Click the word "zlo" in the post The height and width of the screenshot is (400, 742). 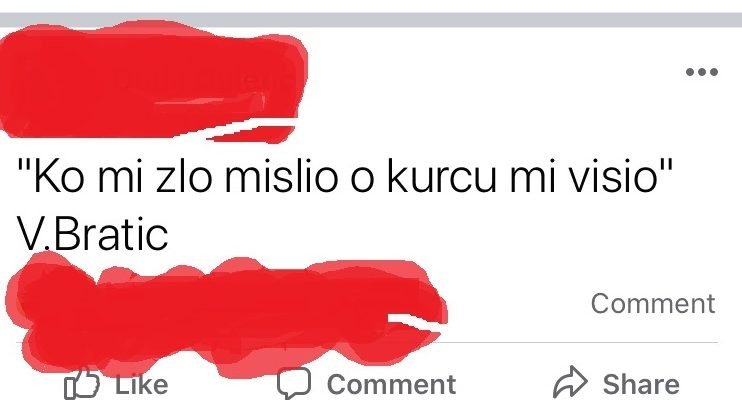tap(183, 177)
